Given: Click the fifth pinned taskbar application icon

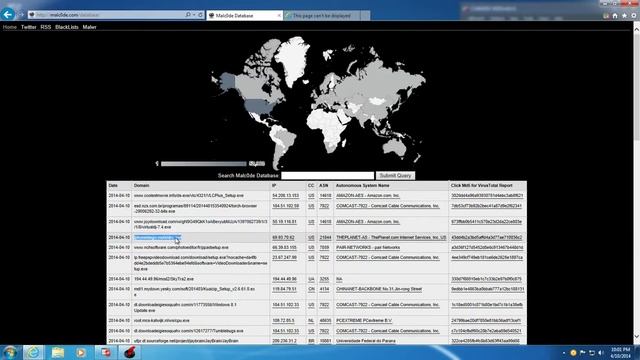Looking at the screenshot, I should 105,352.
